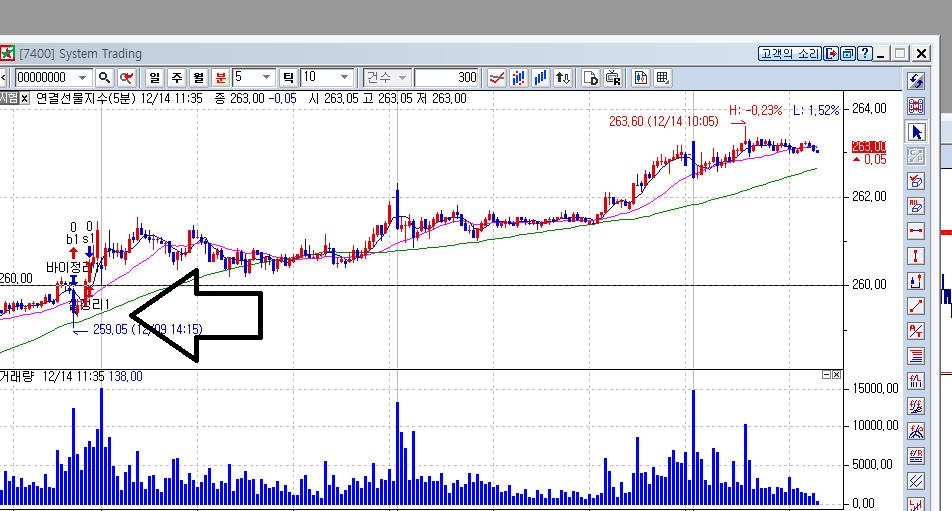Open the help question mark icon
Image resolution: width=952 pixels, height=511 pixels.
point(864,54)
